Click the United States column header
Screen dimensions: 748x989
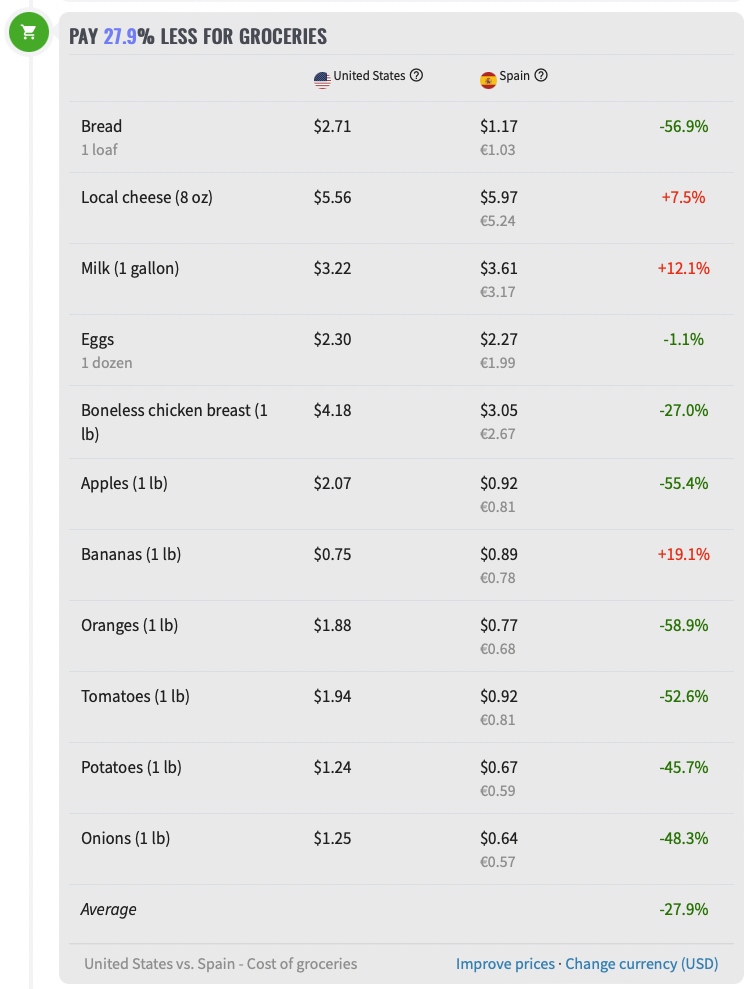point(369,76)
